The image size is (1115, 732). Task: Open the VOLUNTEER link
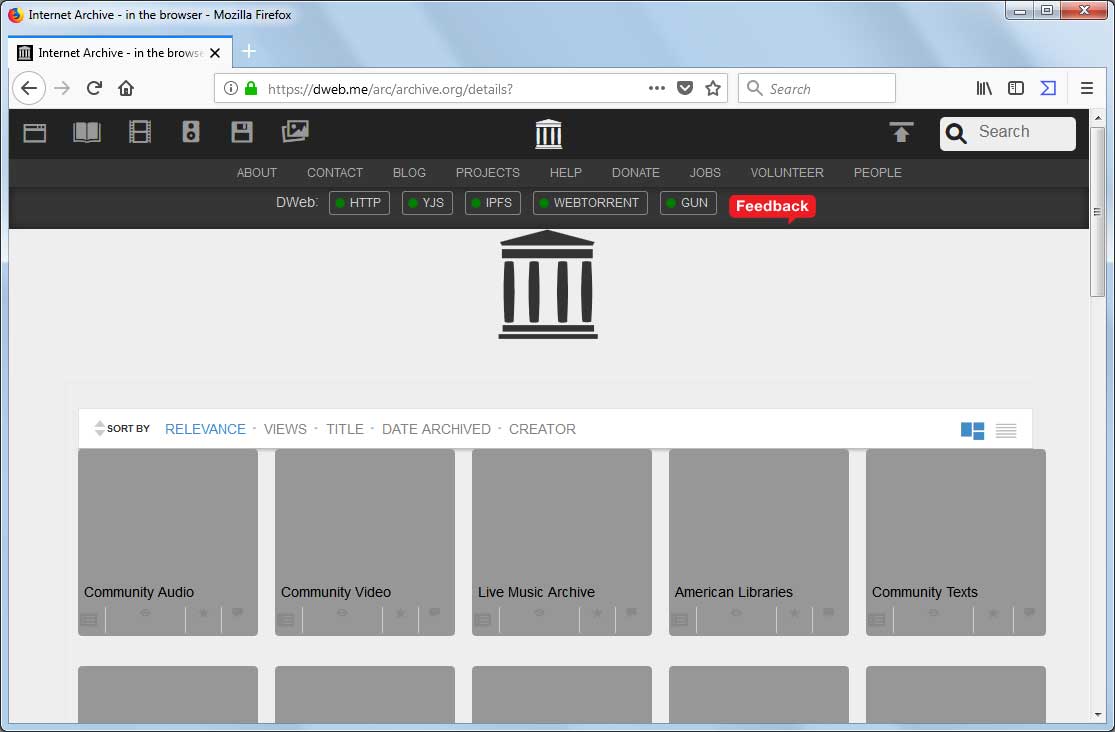click(x=787, y=173)
